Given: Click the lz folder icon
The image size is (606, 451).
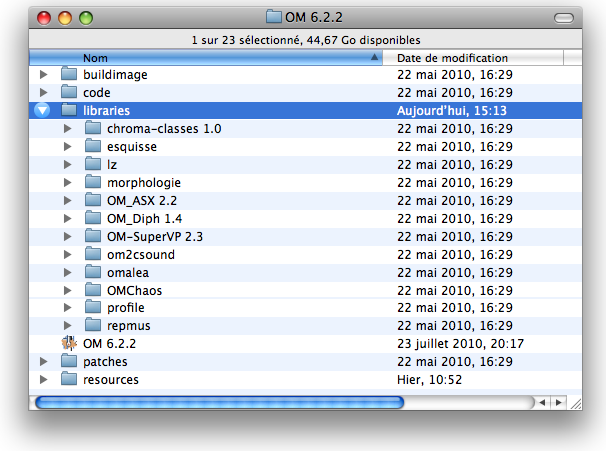Looking at the screenshot, I should point(93,164).
